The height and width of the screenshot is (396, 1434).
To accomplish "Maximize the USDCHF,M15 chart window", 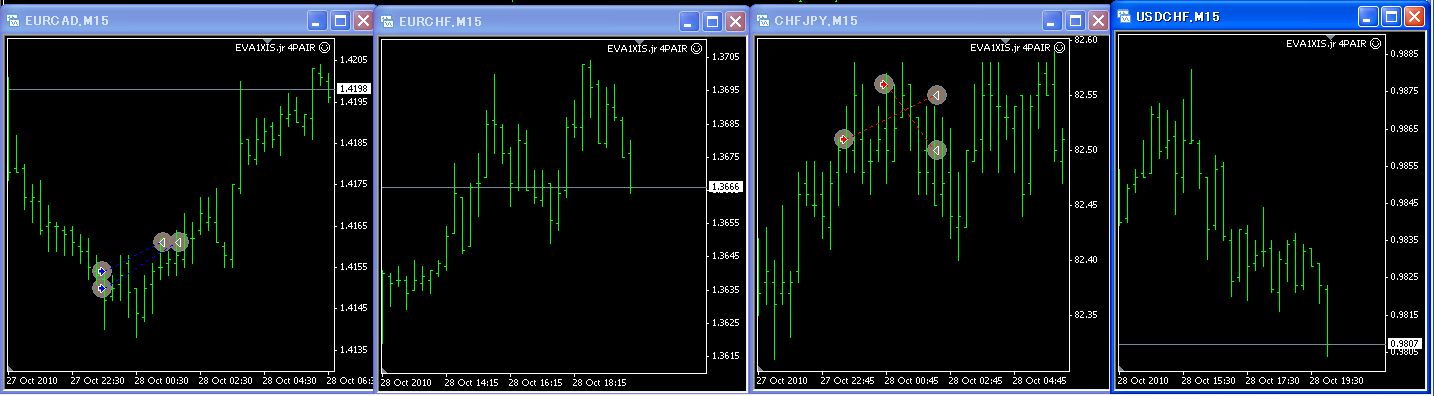I will click(1391, 16).
